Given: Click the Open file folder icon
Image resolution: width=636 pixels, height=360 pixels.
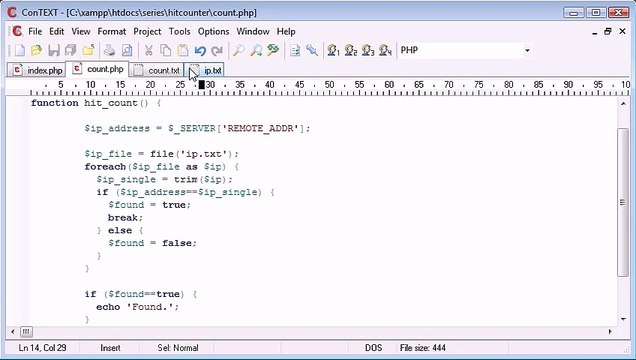Looking at the screenshot, I should coord(37,50).
